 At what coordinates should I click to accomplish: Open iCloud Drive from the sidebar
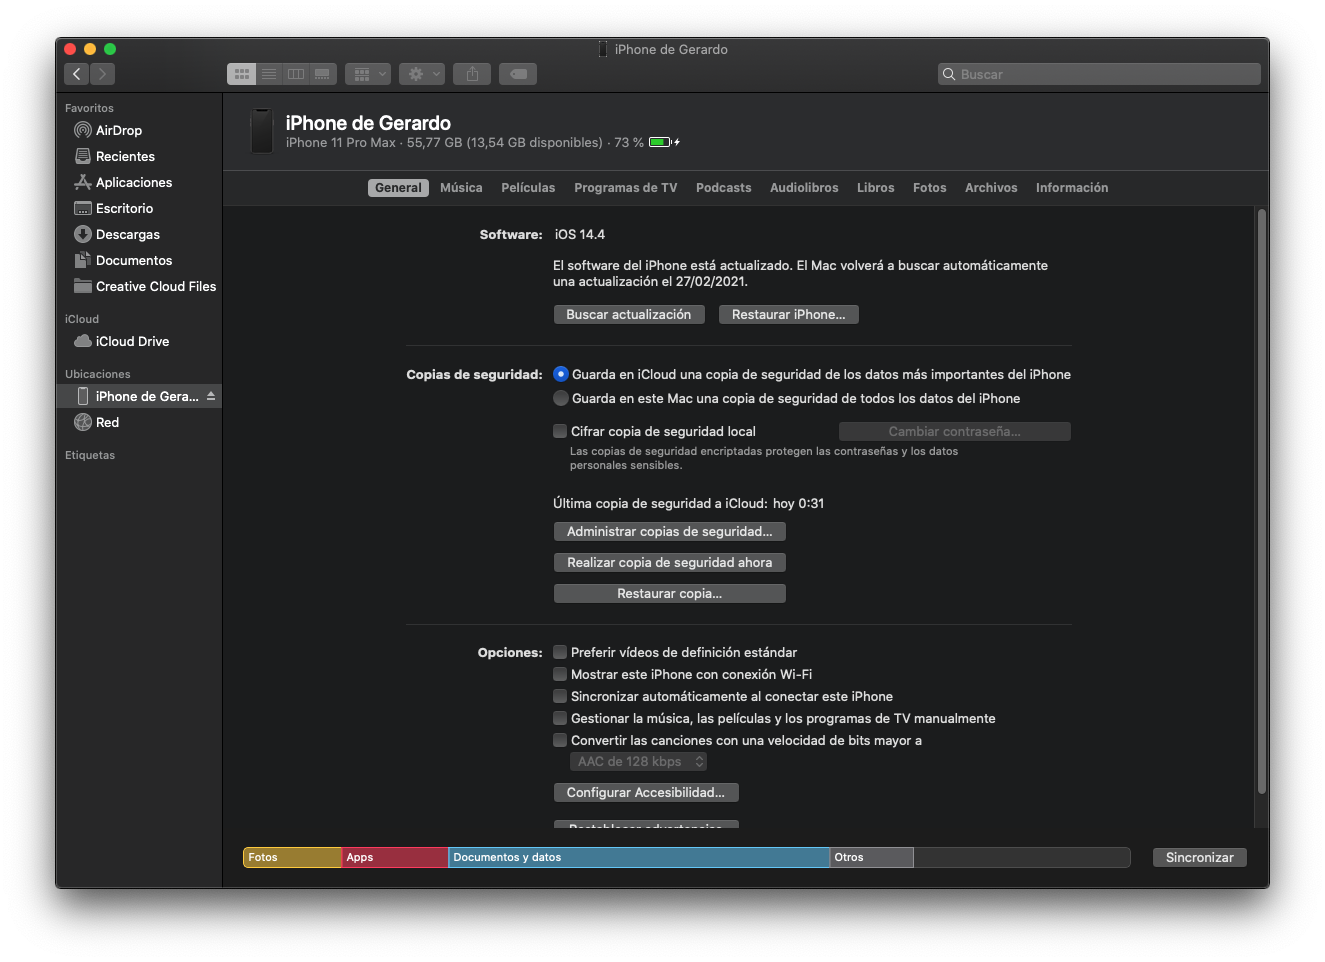coord(129,341)
